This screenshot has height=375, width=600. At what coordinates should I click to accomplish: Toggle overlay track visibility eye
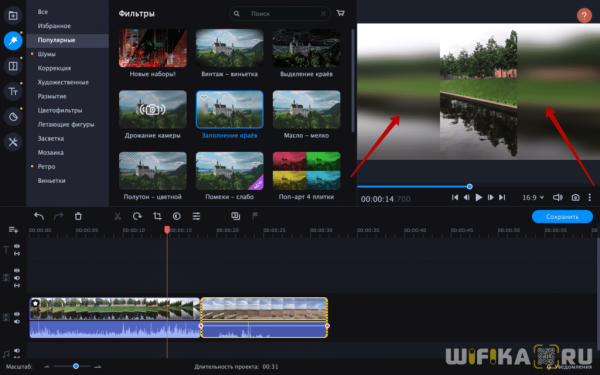tap(17, 270)
